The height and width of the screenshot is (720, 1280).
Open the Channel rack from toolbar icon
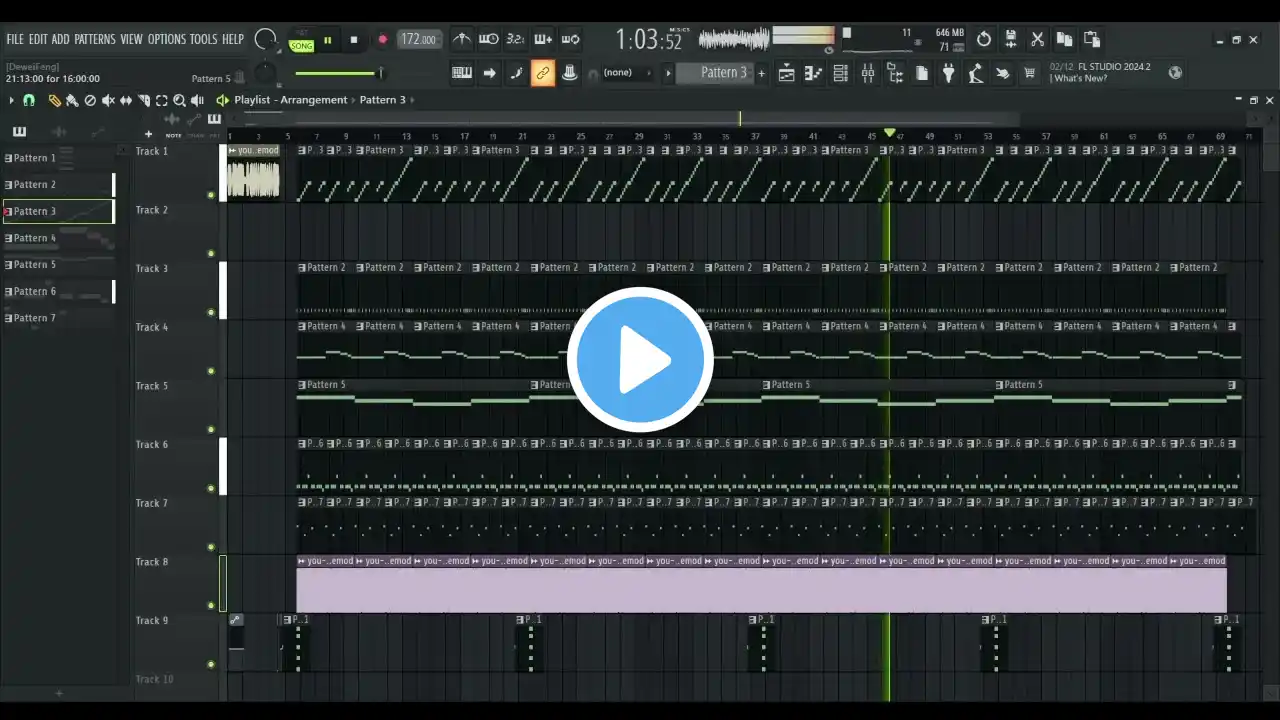click(x=840, y=73)
